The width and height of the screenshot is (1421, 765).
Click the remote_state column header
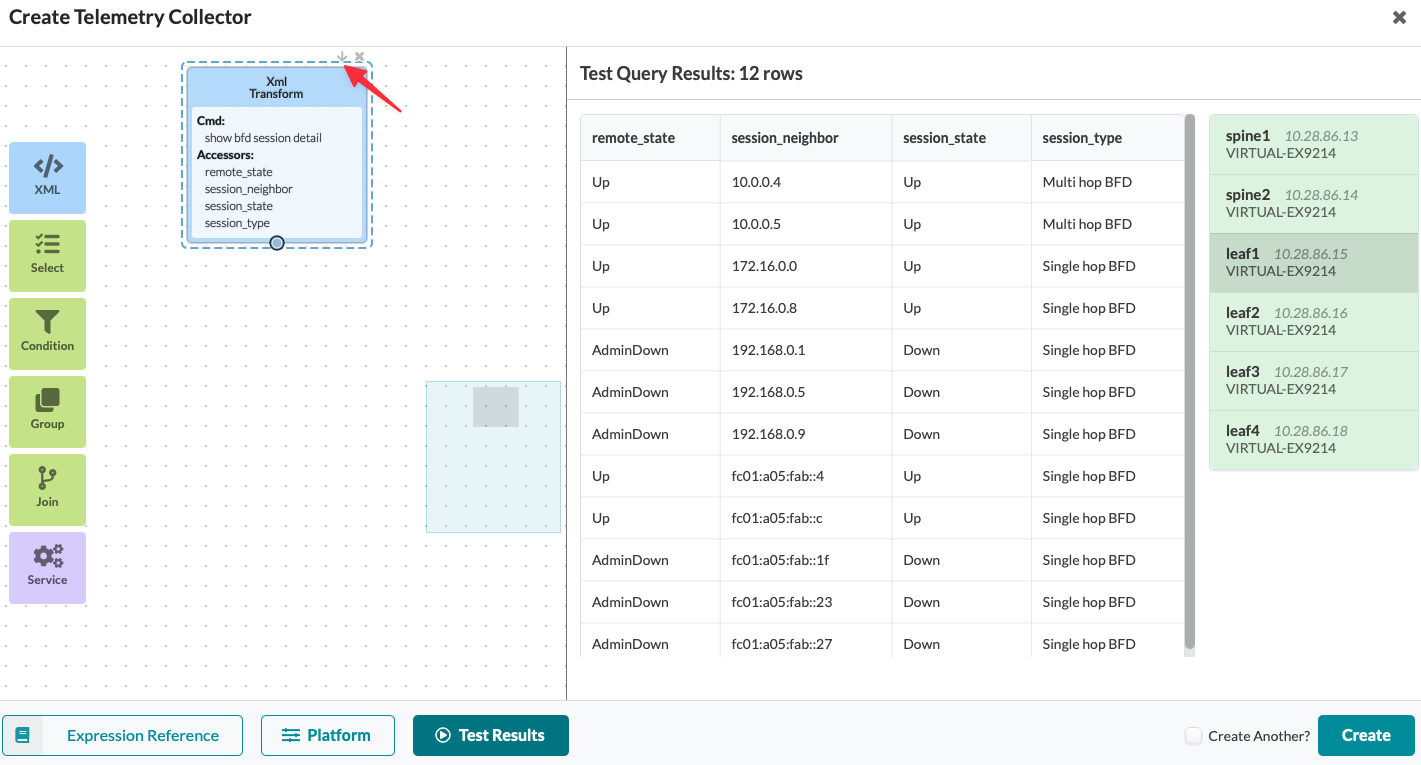[650, 138]
